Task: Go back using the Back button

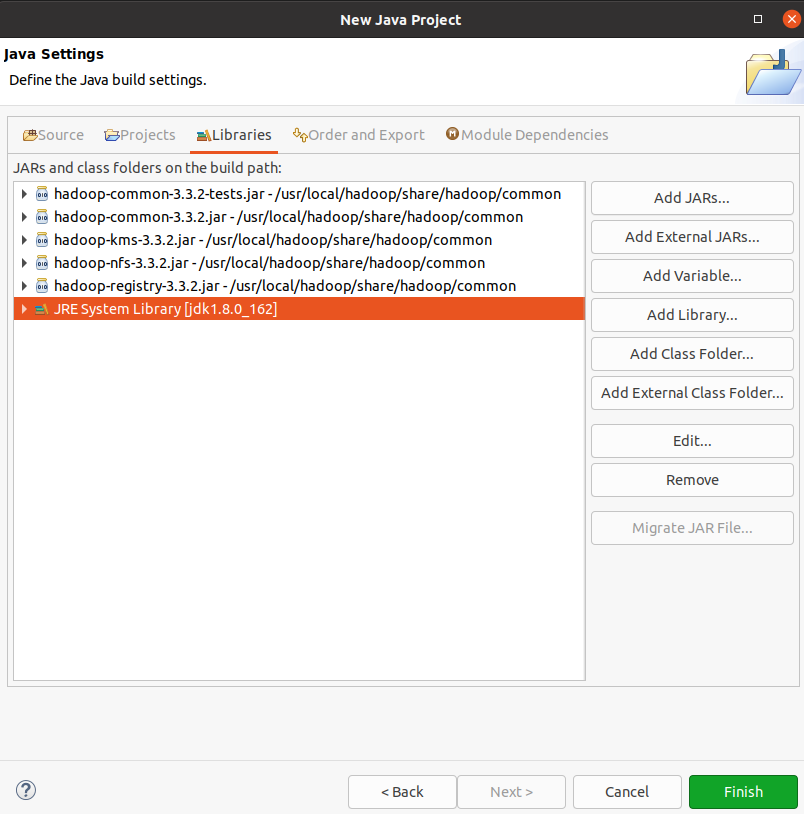Action: click(x=402, y=791)
